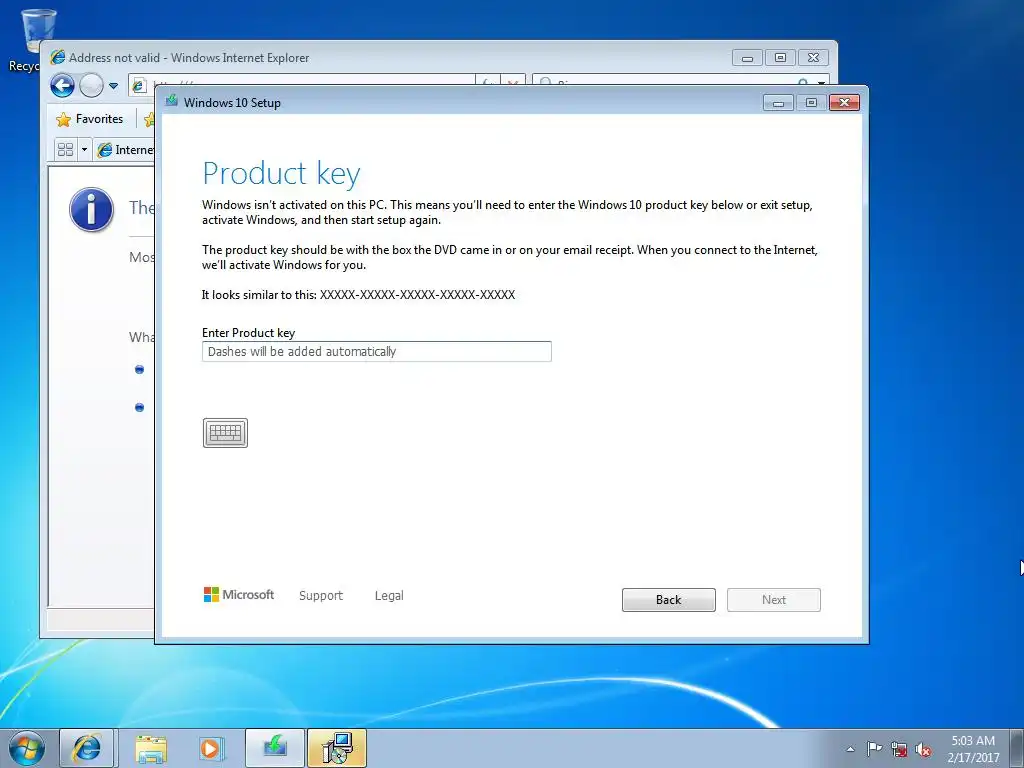Click the muted volume tray icon

pyautogui.click(x=923, y=749)
